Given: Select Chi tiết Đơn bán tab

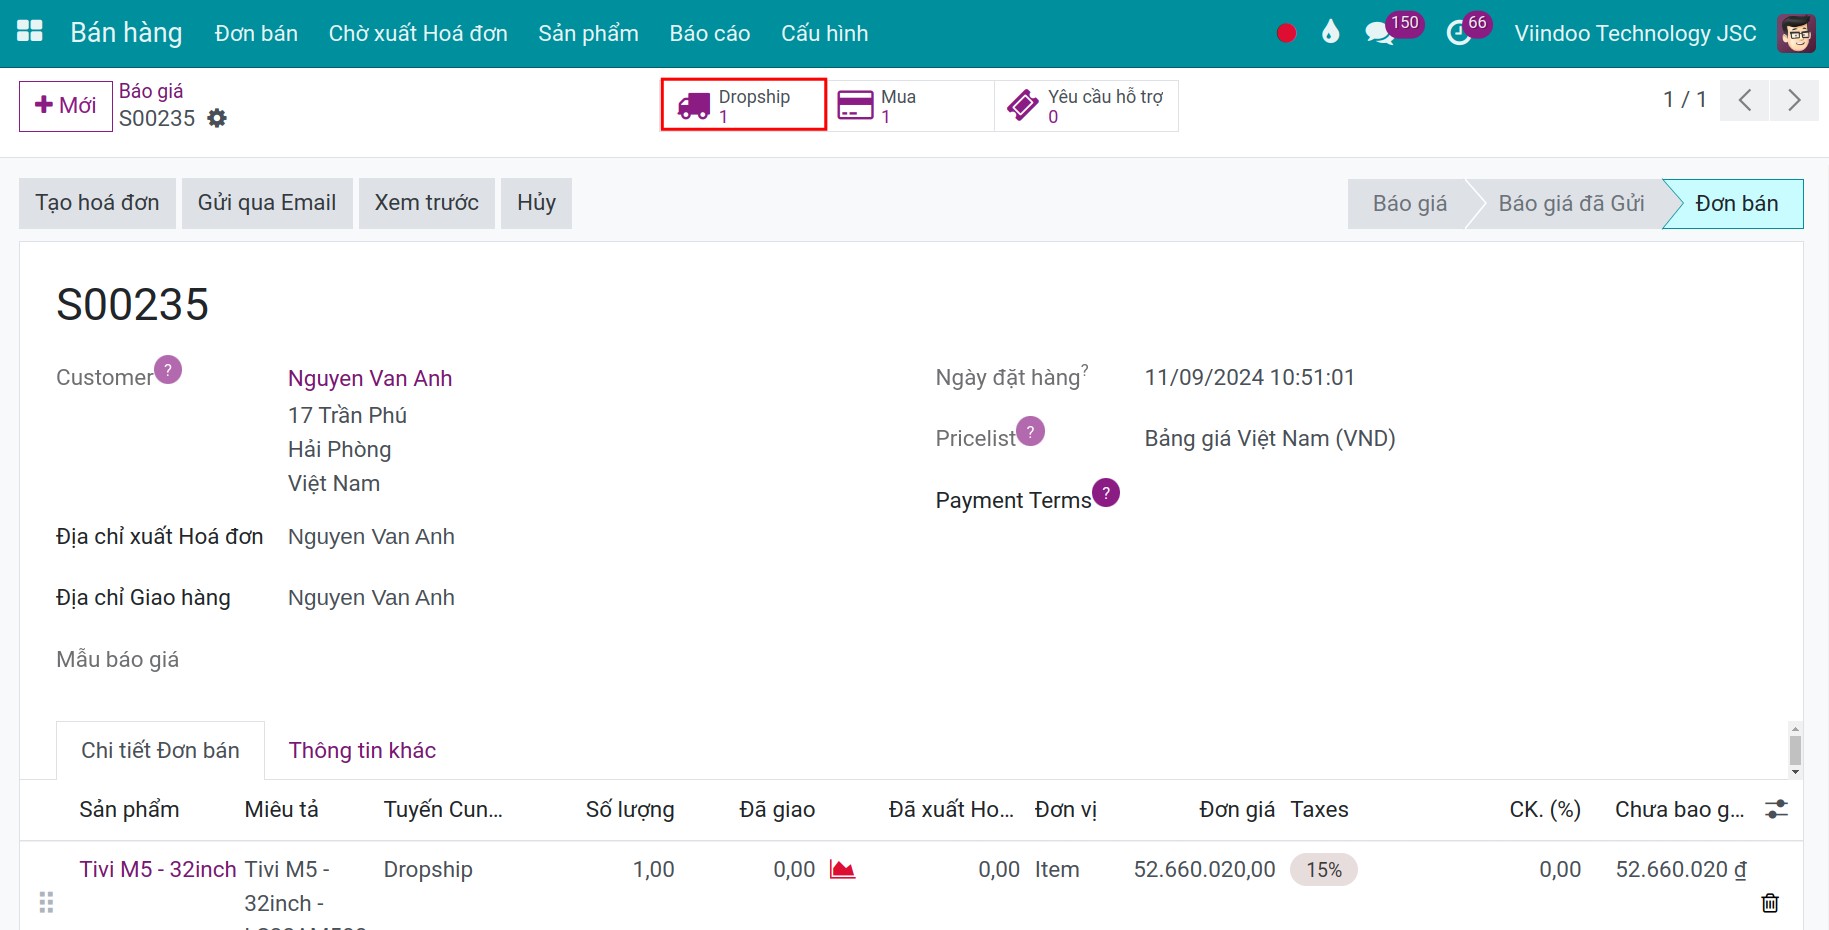Looking at the screenshot, I should point(161,751).
